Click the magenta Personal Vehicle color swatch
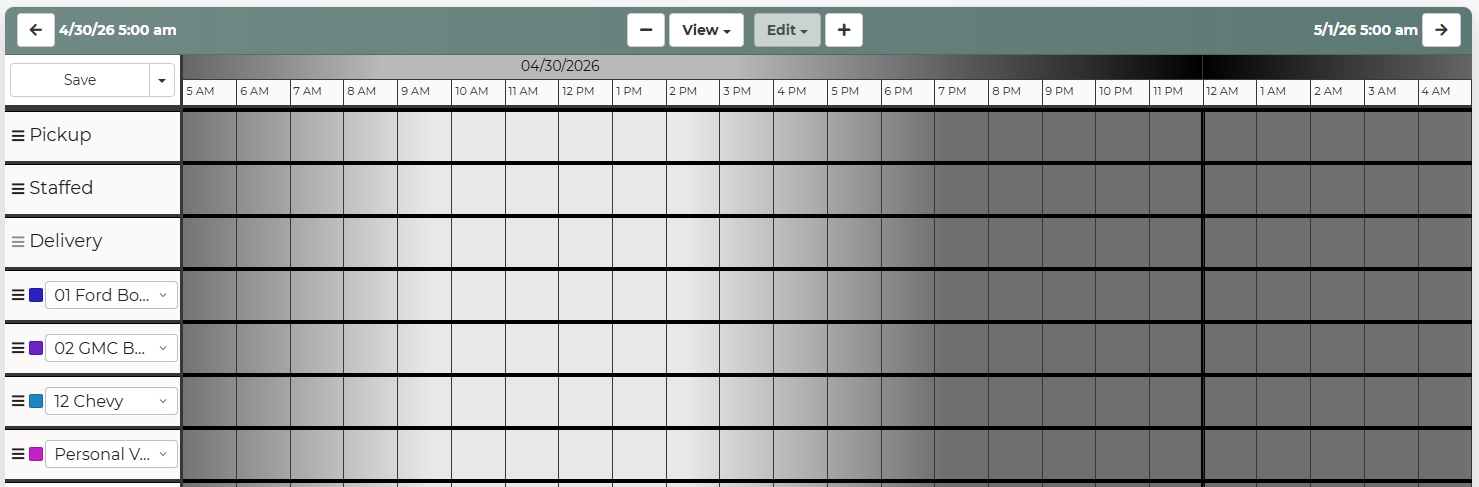Viewport: 1479px width, 487px height. click(36, 454)
